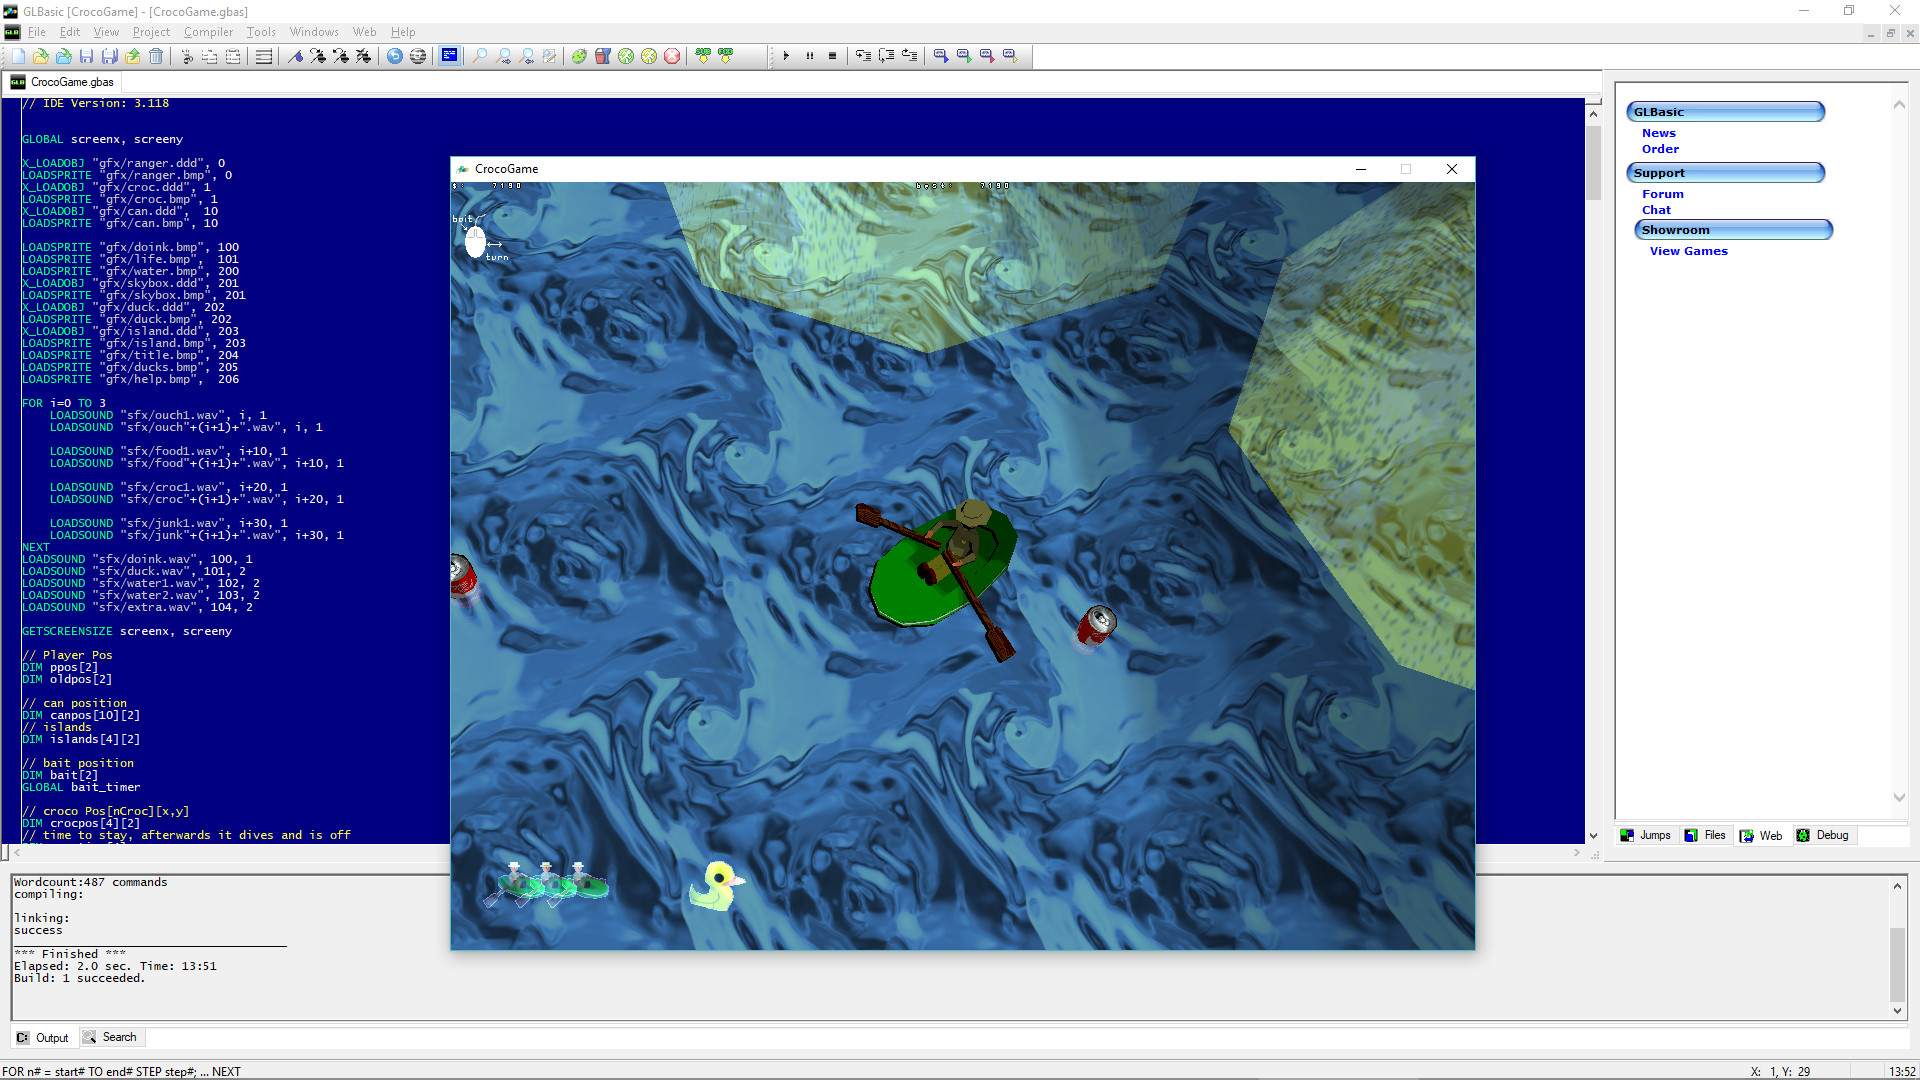The image size is (1920, 1080).
Task: Undo the last edit
Action: coord(394,56)
